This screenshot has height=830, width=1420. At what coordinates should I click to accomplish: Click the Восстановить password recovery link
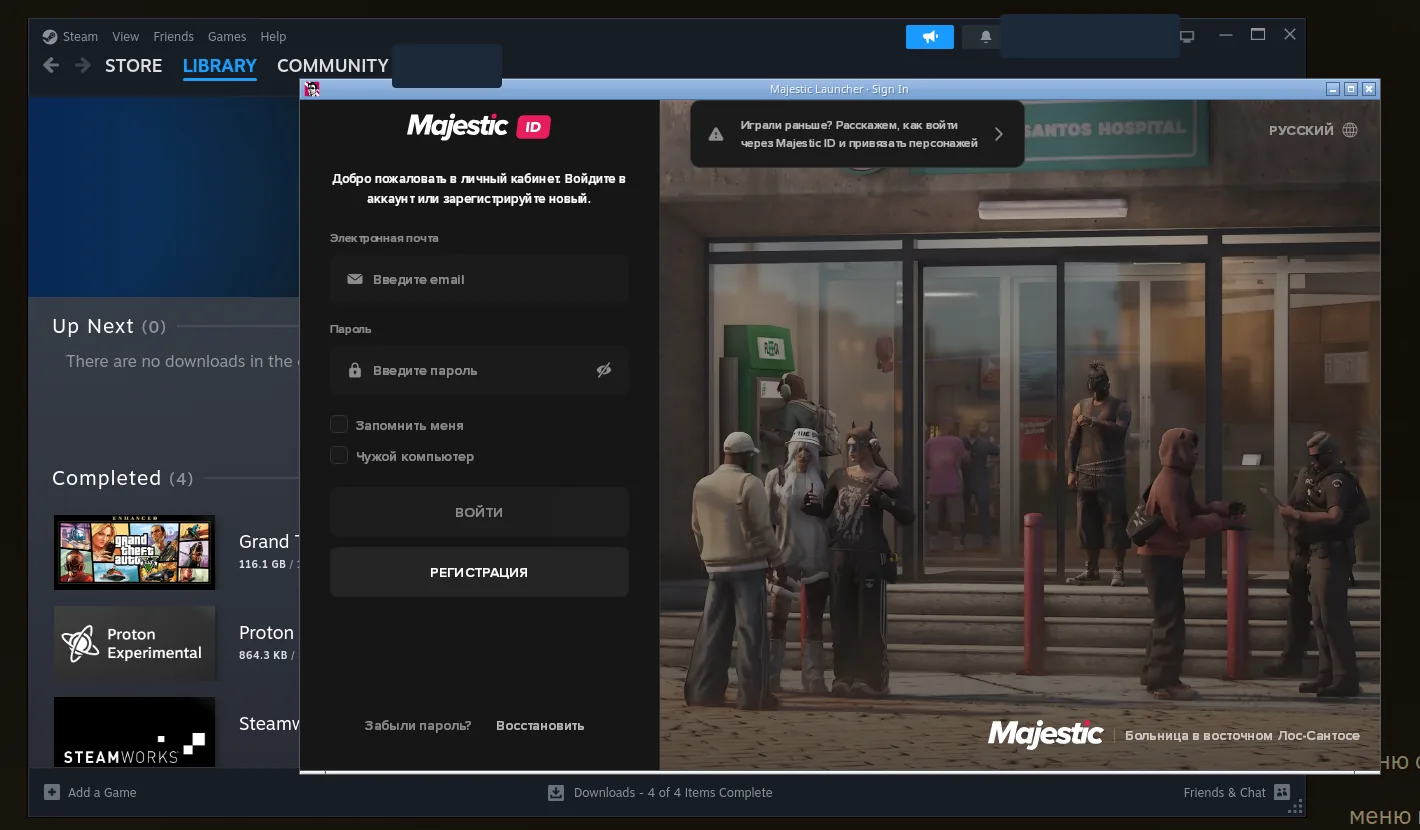pos(540,725)
